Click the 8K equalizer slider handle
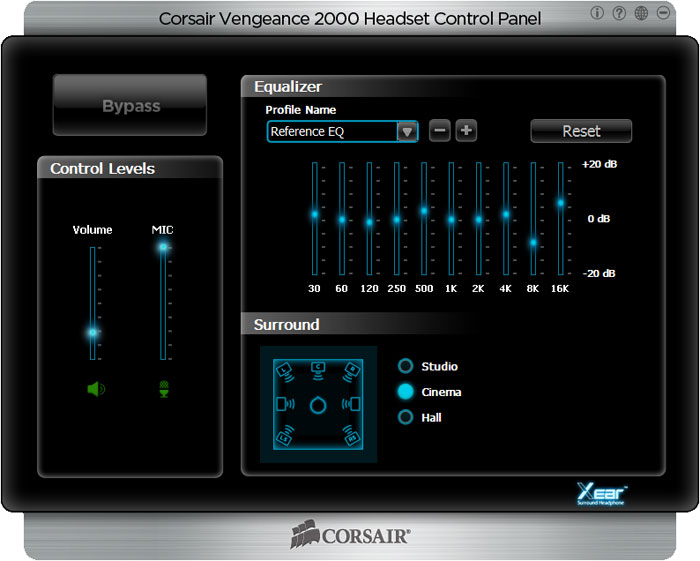This screenshot has height=561, width=700. pyautogui.click(x=533, y=243)
